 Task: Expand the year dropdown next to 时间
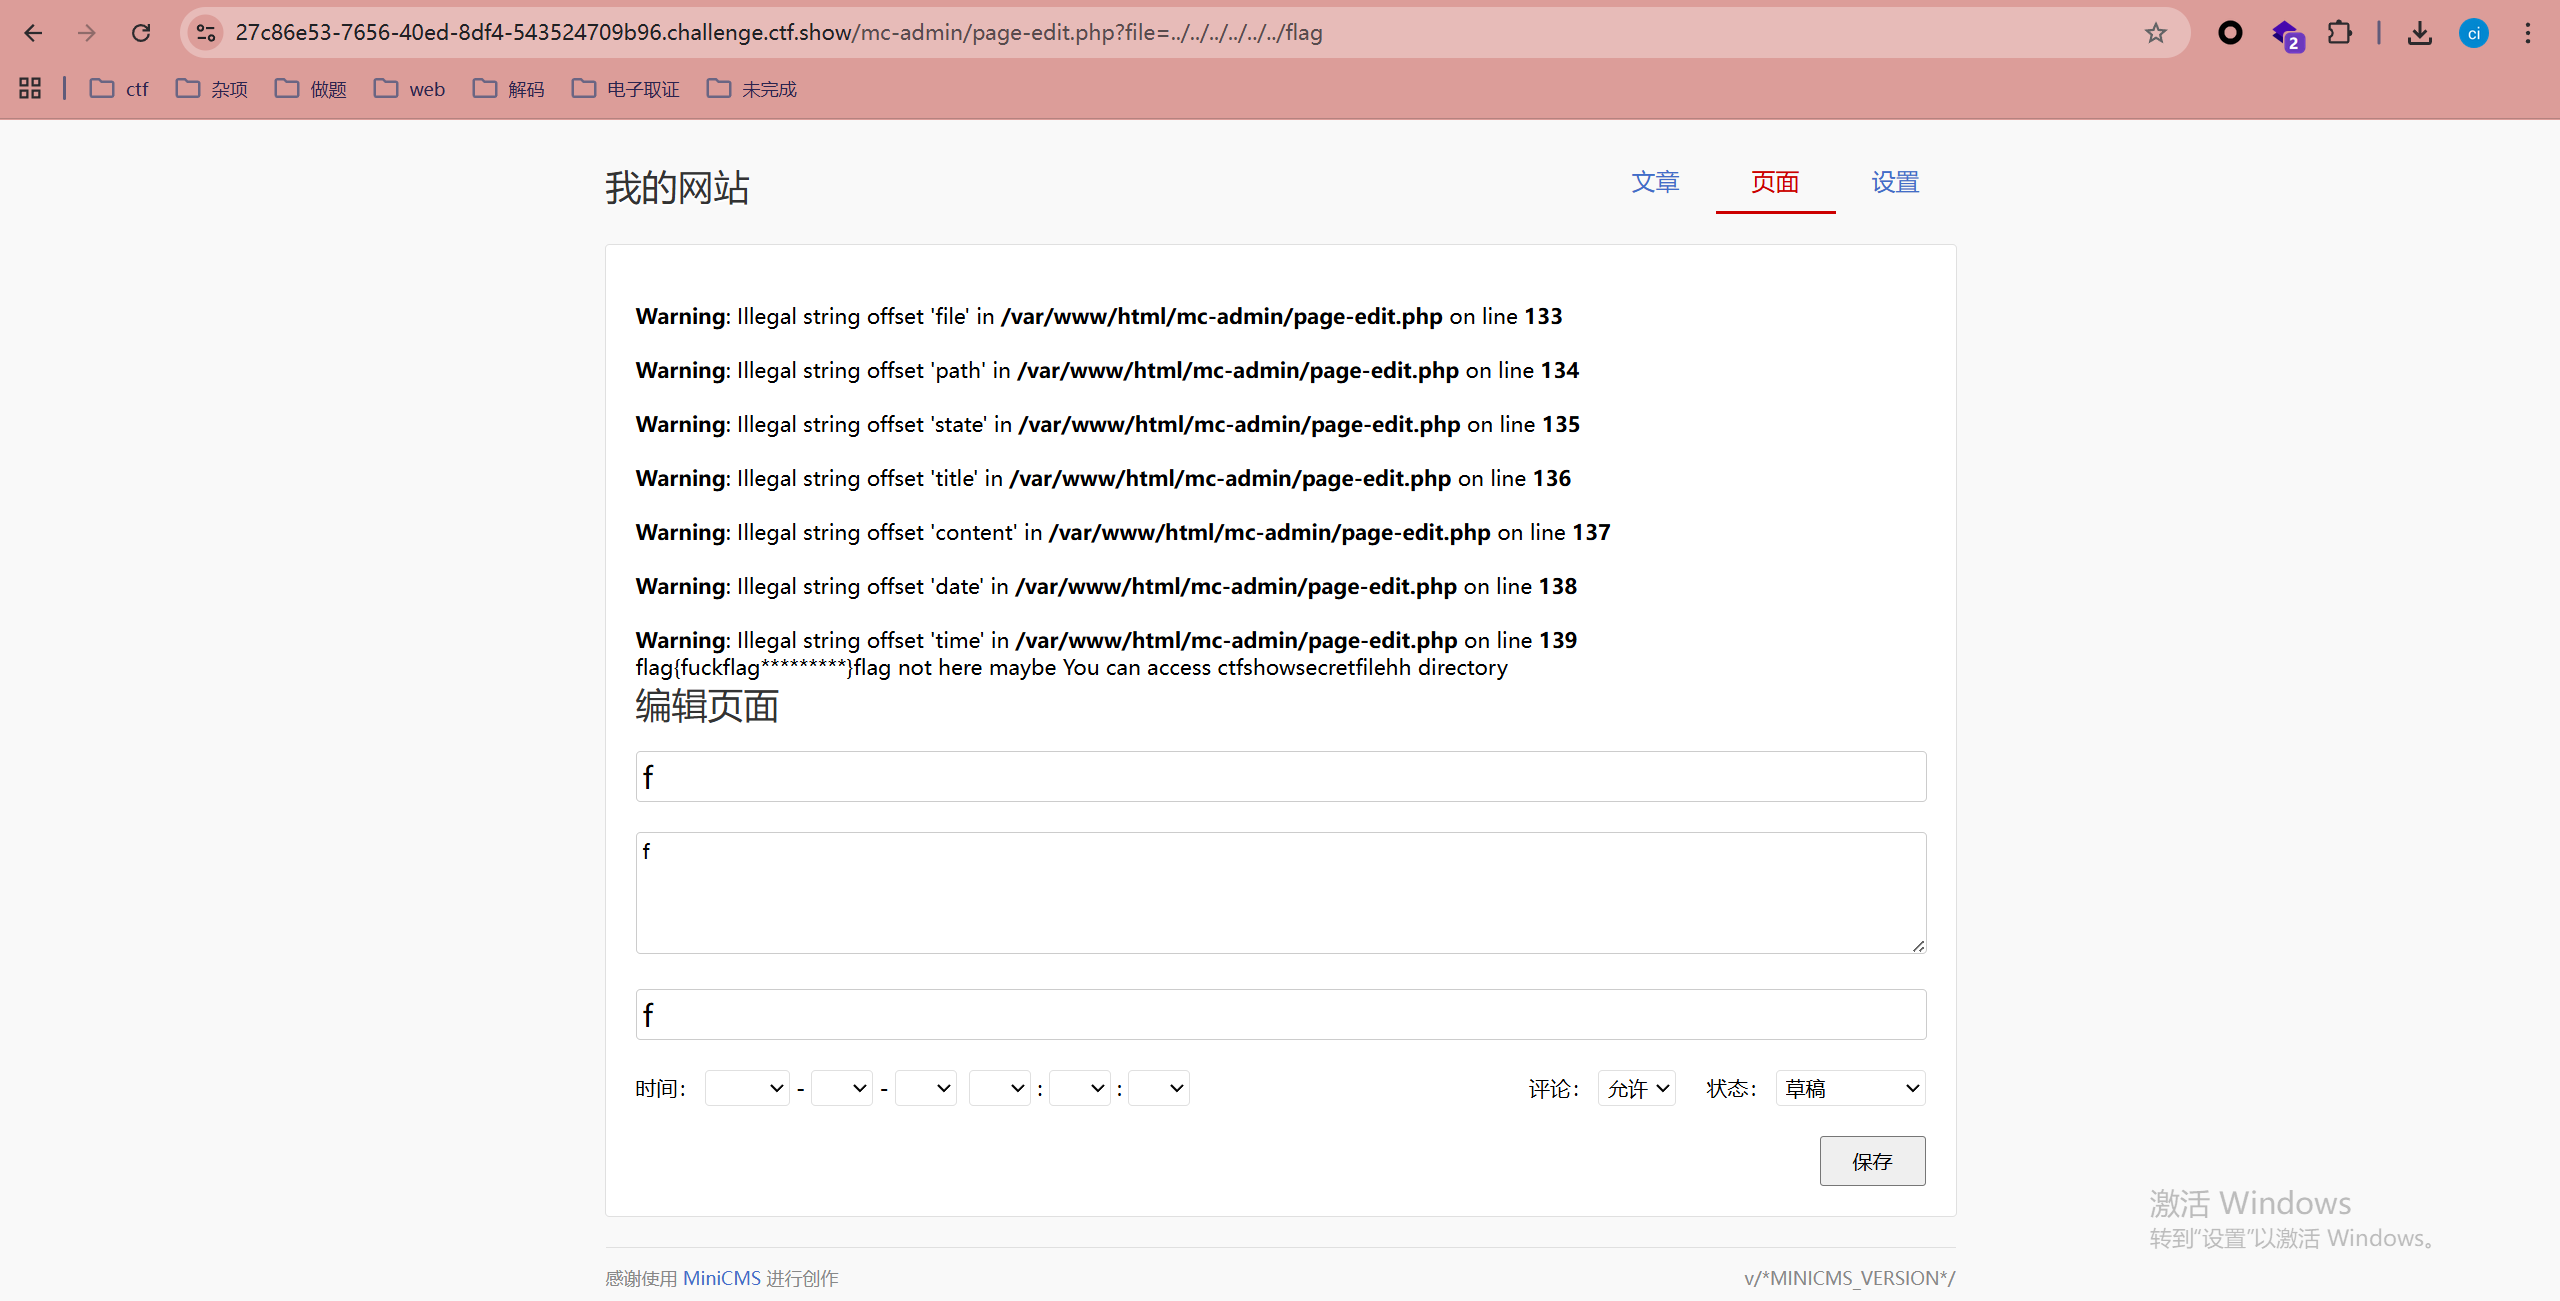click(746, 1088)
